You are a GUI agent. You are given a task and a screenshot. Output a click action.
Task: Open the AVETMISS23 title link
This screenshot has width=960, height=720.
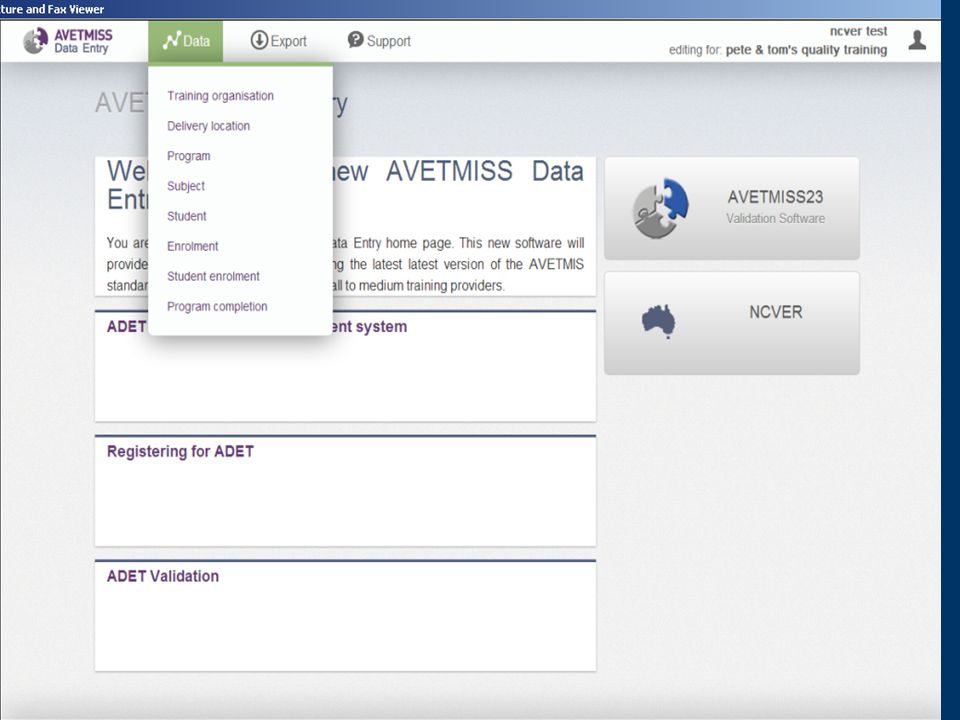[775, 197]
